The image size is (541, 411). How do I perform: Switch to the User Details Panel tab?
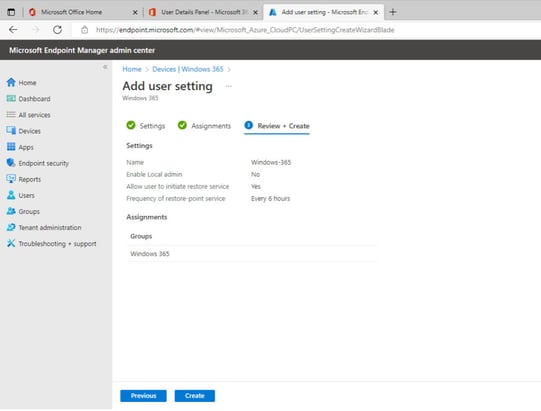205,12
